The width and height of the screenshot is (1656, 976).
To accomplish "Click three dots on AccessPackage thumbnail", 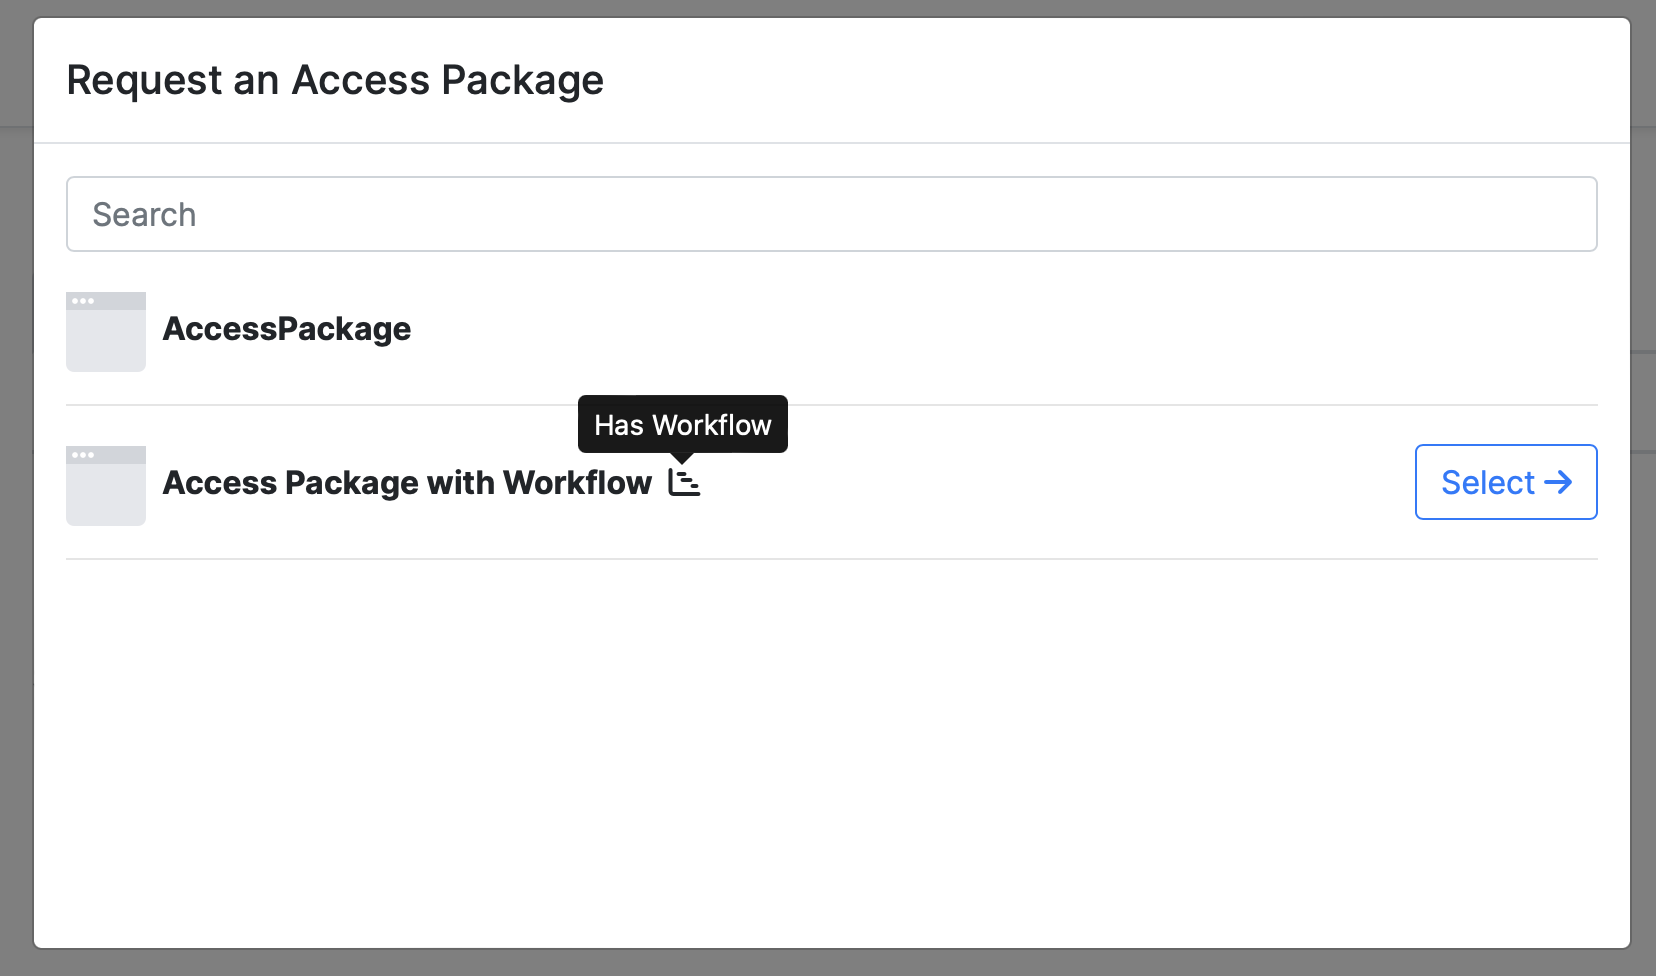I will [83, 301].
